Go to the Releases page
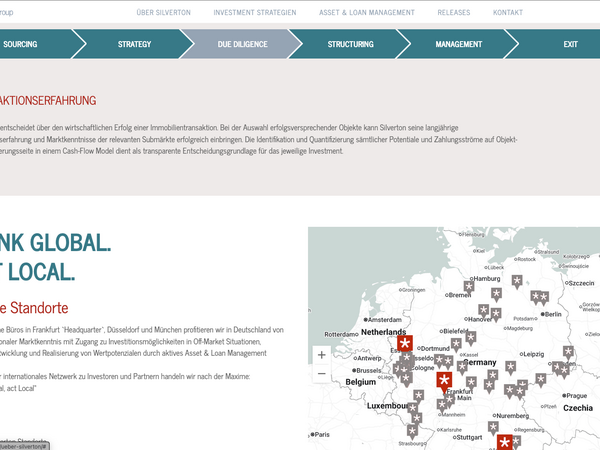The height and width of the screenshot is (450, 600). coord(454,12)
